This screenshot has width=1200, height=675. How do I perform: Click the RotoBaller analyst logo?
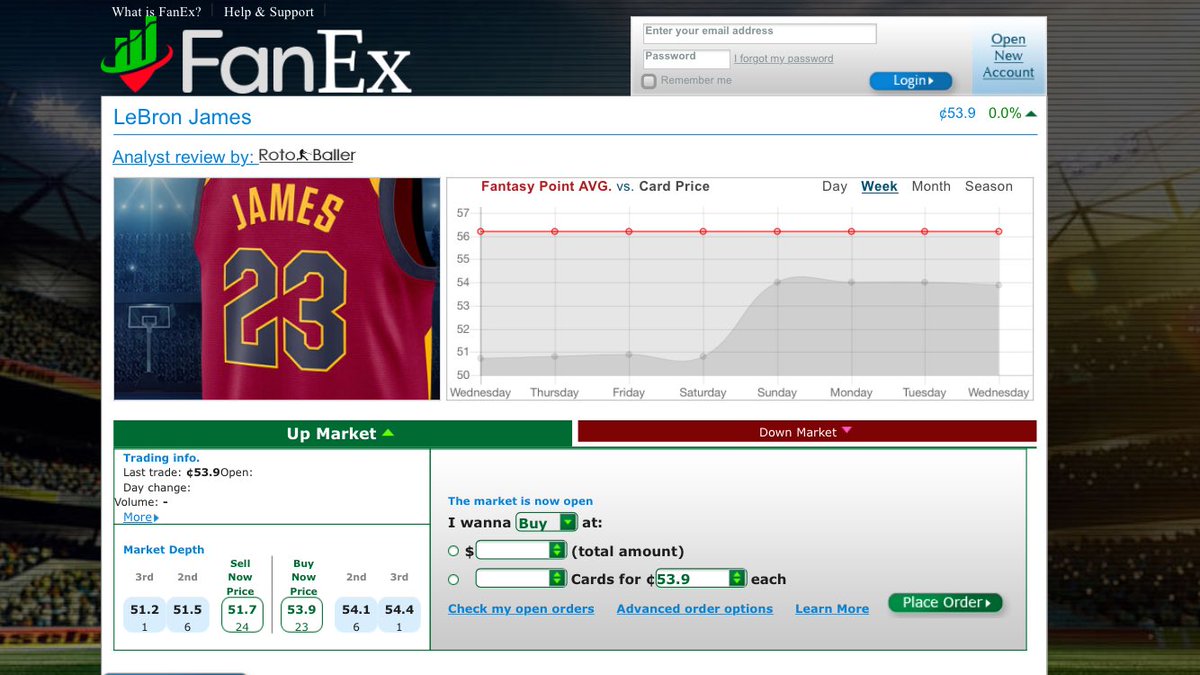point(307,155)
